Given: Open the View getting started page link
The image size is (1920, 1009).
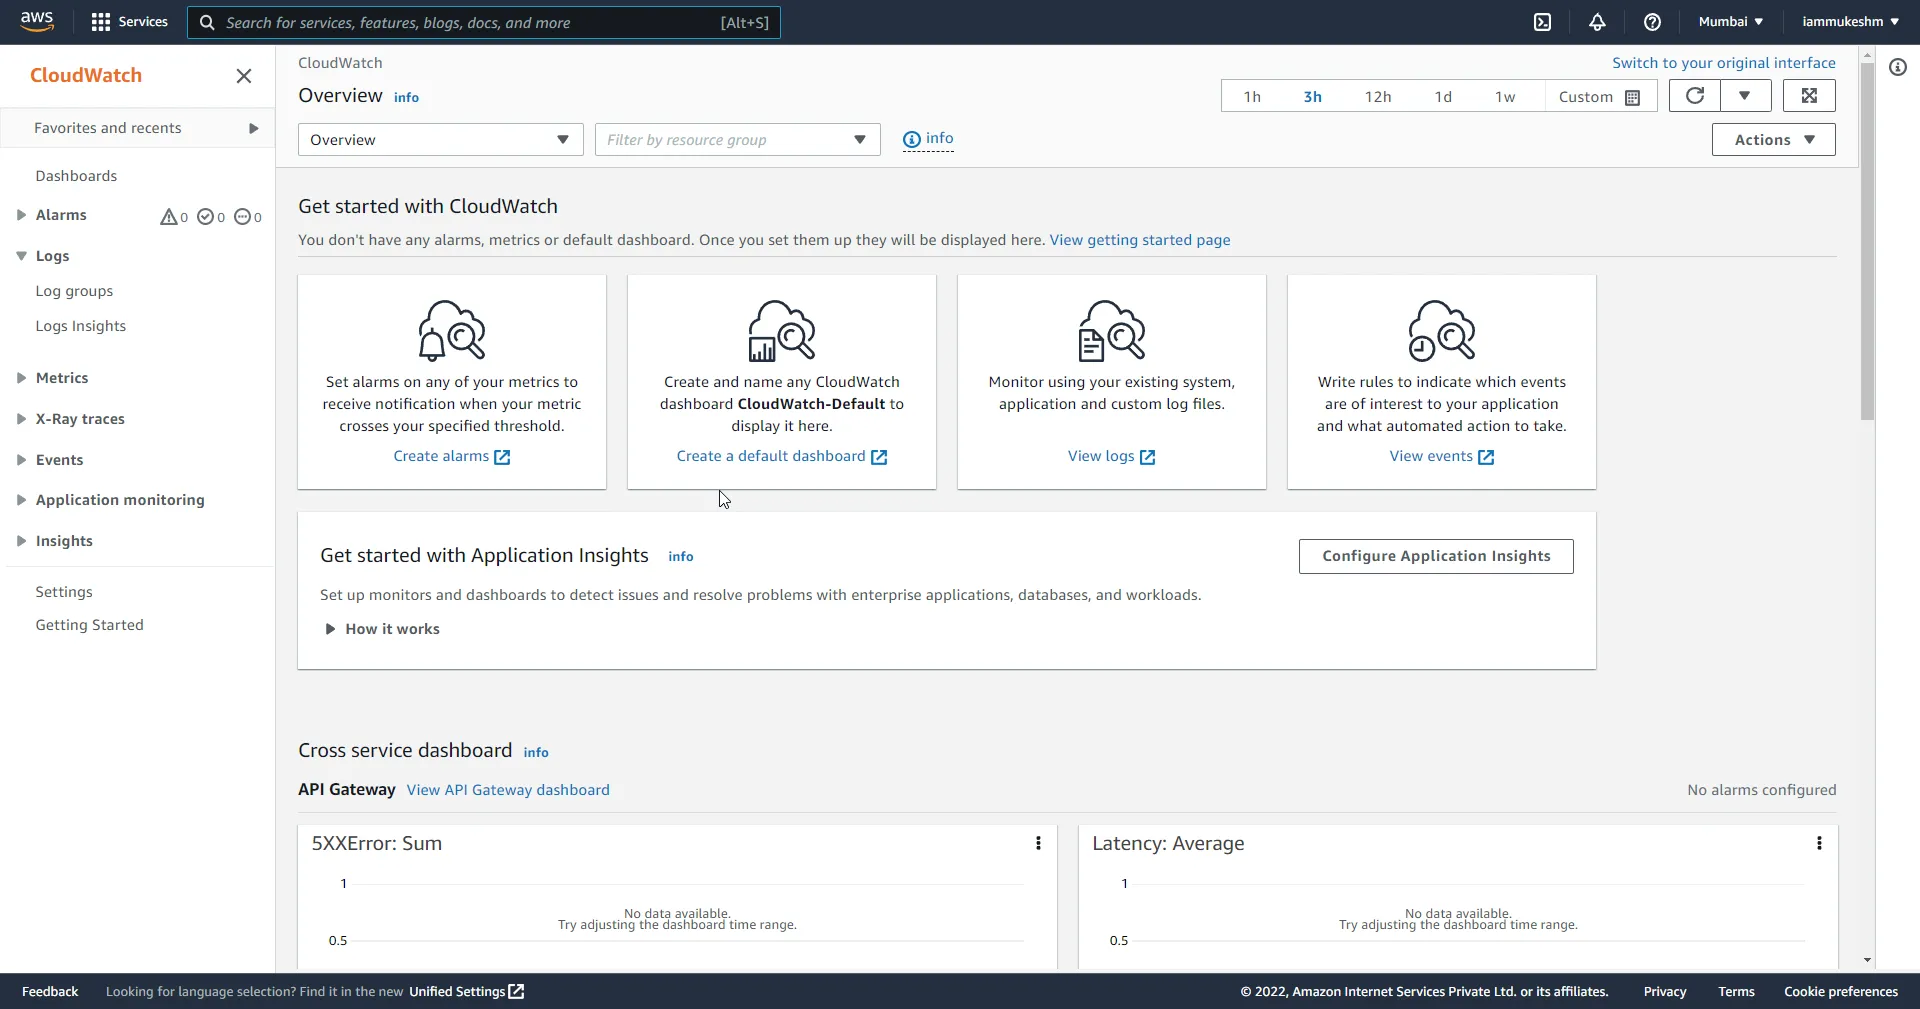Looking at the screenshot, I should (x=1141, y=240).
